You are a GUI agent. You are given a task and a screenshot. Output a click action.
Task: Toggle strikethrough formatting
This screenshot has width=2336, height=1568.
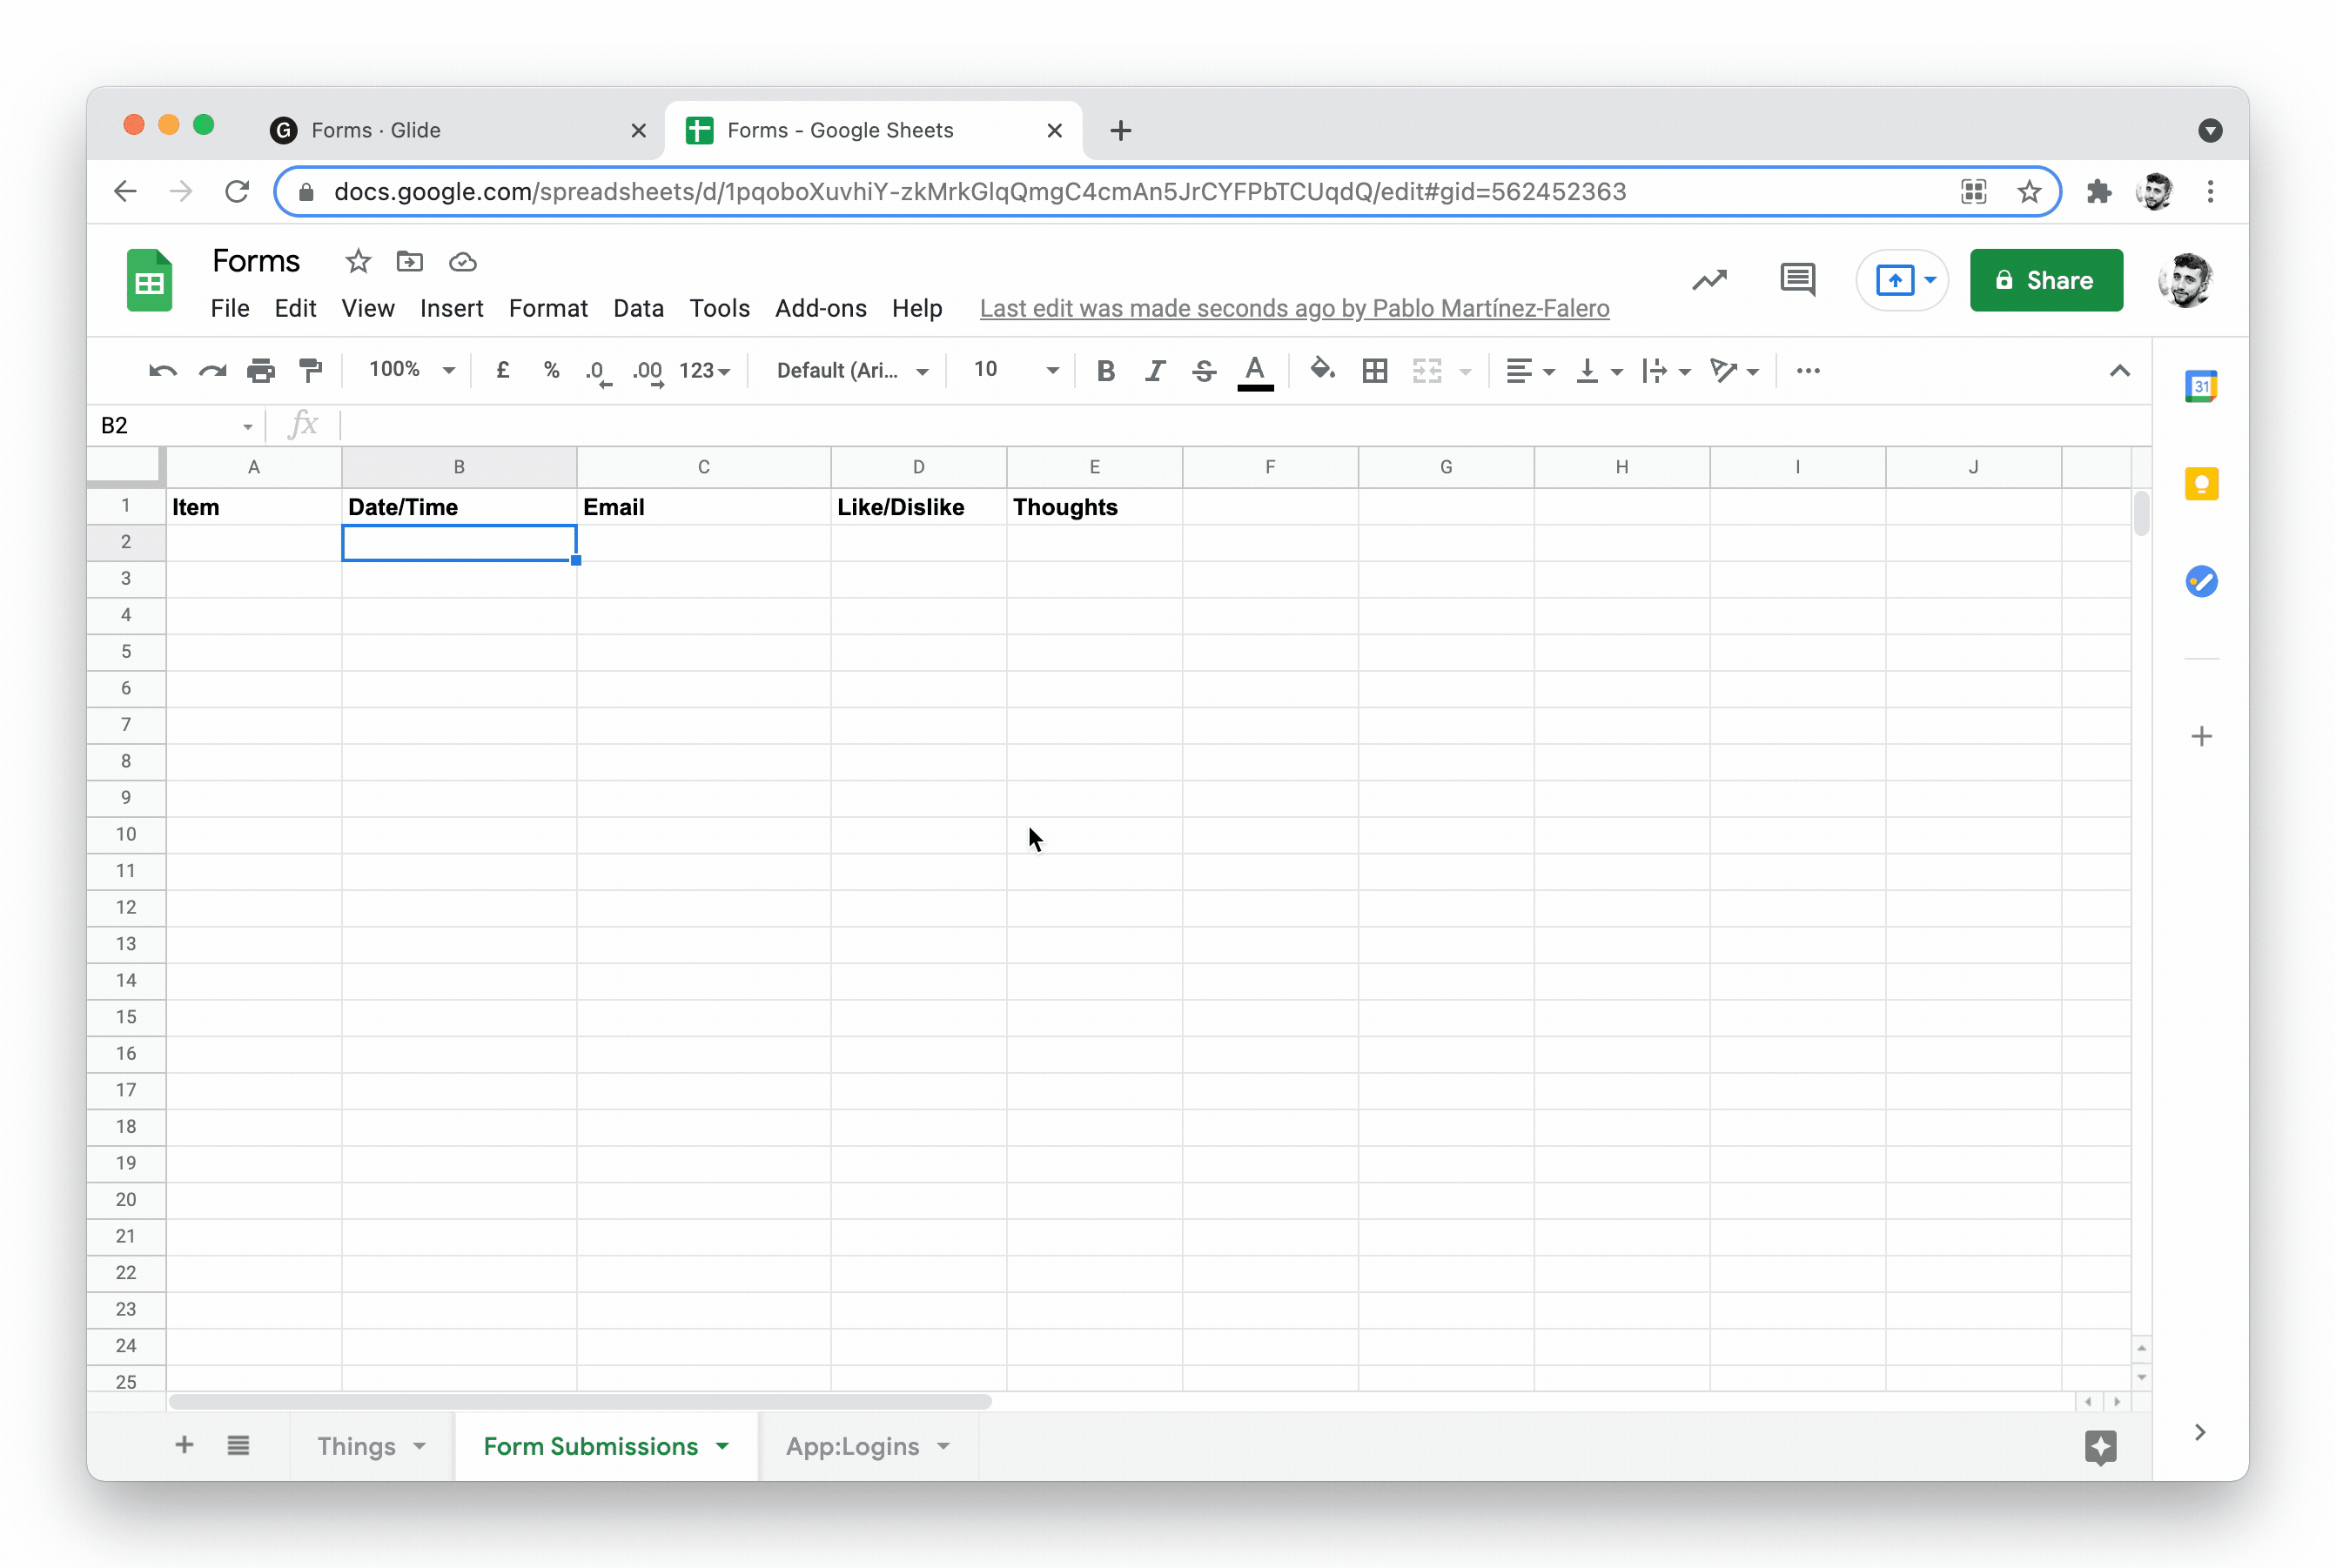(x=1204, y=371)
